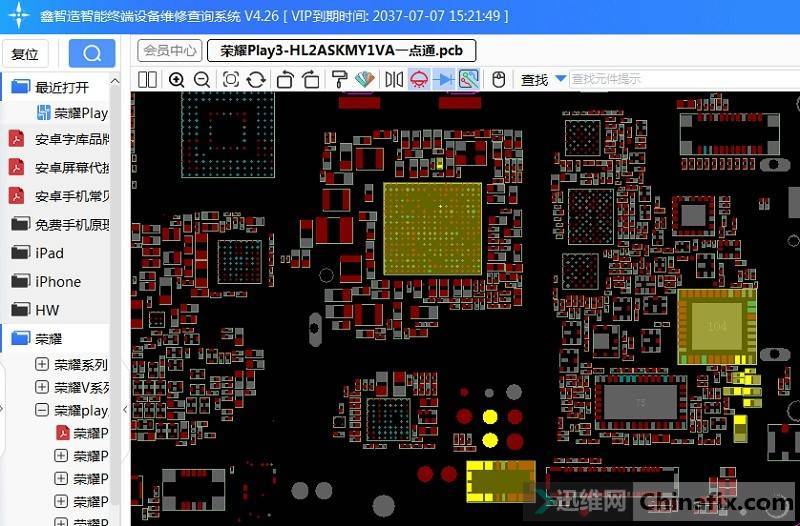Click the mirror flip board icon
Viewport: 800px width, 526px height.
[x=394, y=79]
